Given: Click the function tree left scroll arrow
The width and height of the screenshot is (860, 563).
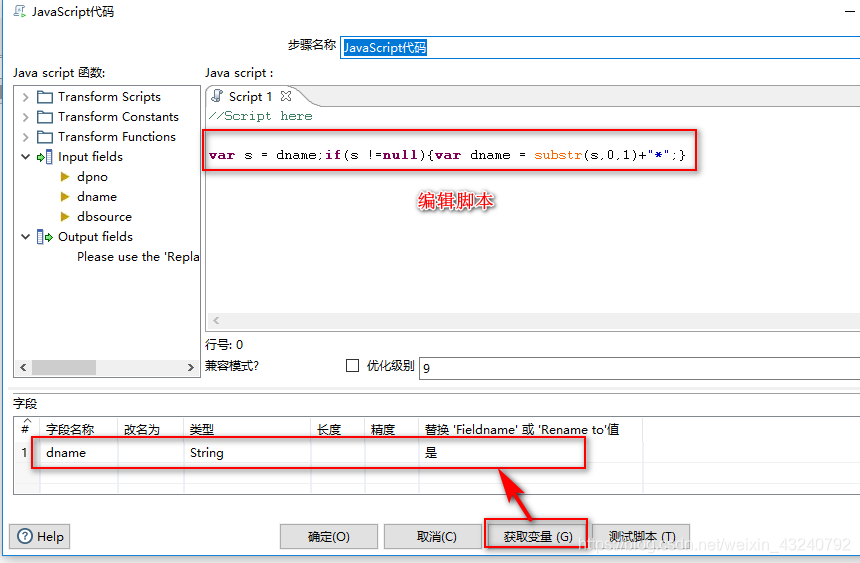Looking at the screenshot, I should tap(23, 368).
